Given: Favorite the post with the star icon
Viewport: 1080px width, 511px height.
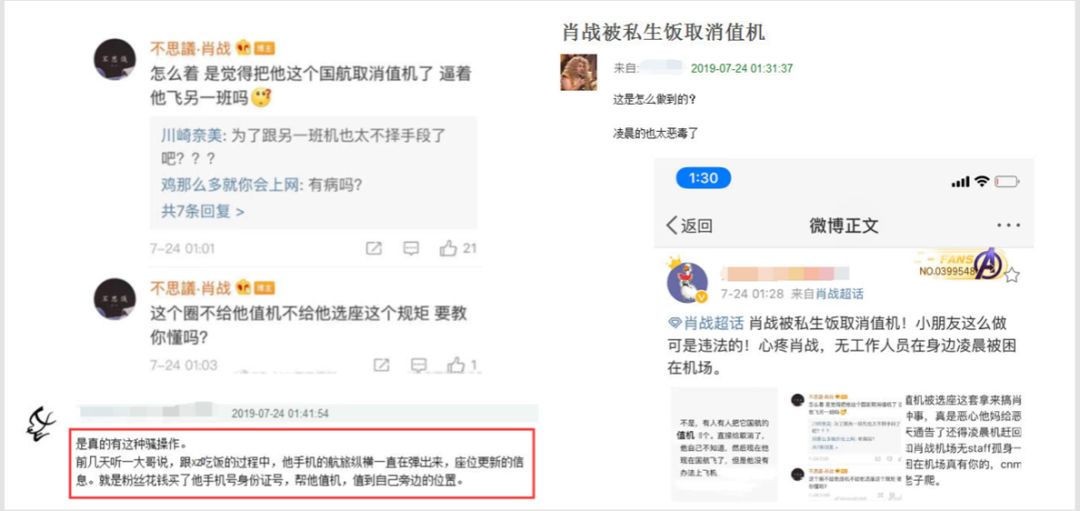Looking at the screenshot, I should pyautogui.click(x=1011, y=275).
